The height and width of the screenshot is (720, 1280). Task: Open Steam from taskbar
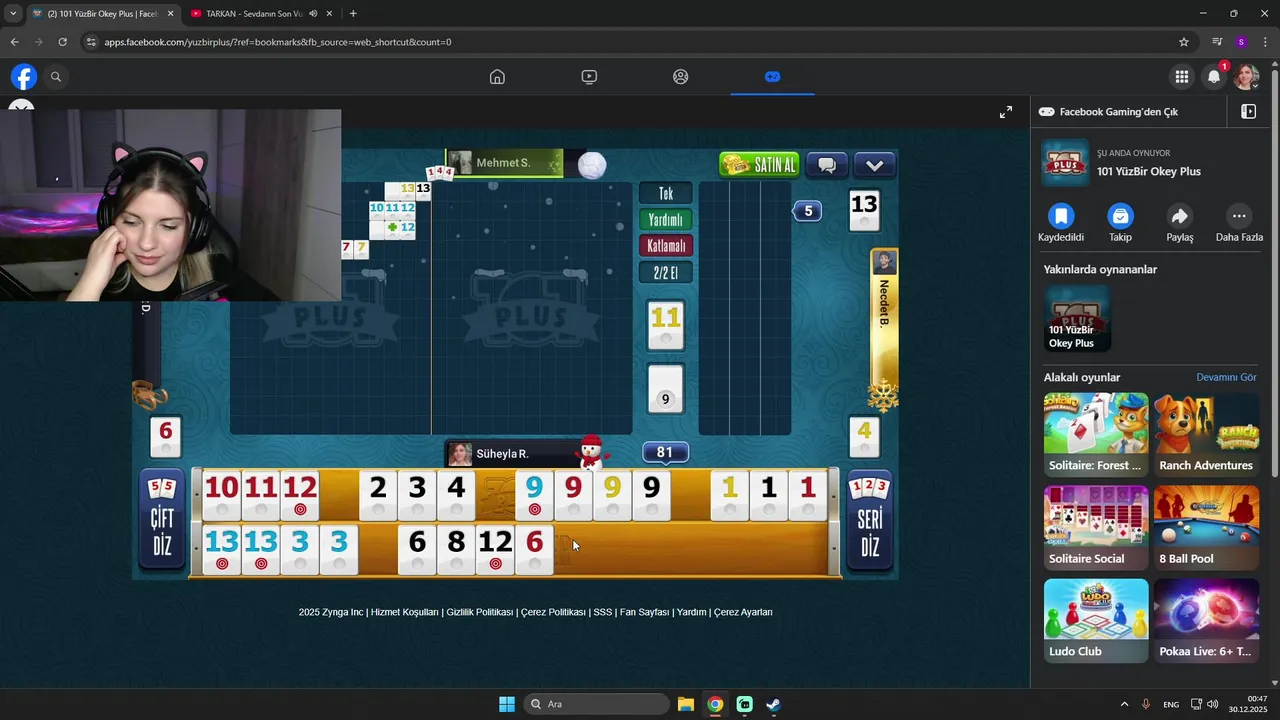[773, 704]
